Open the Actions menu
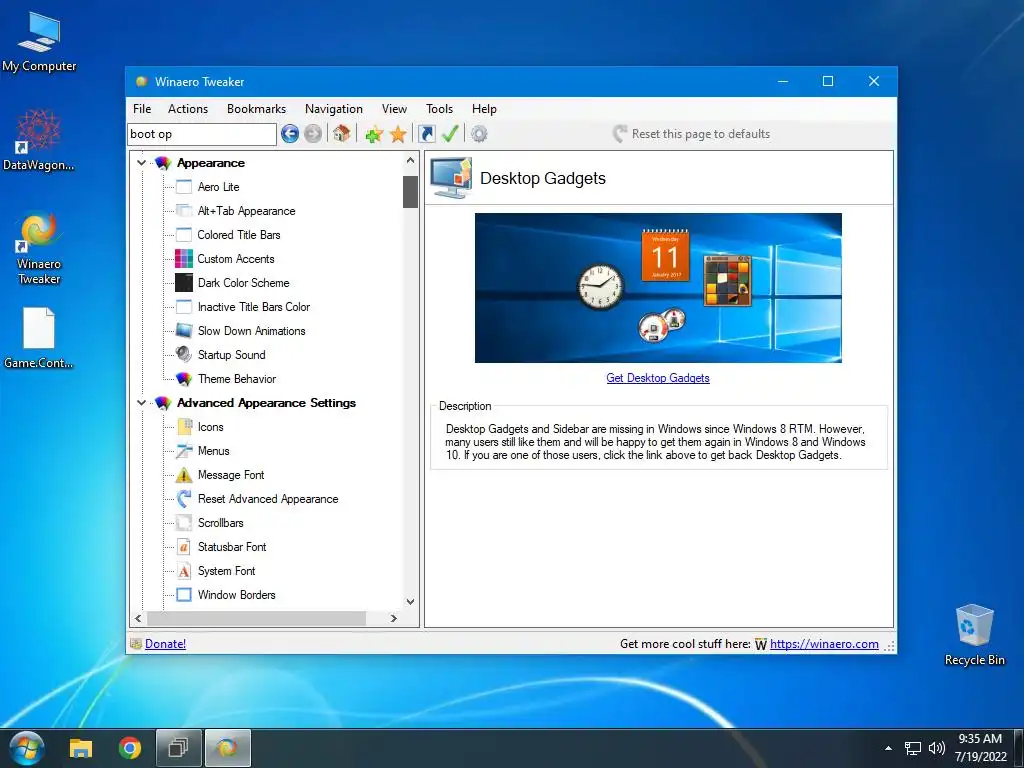1024x768 pixels. pos(187,109)
